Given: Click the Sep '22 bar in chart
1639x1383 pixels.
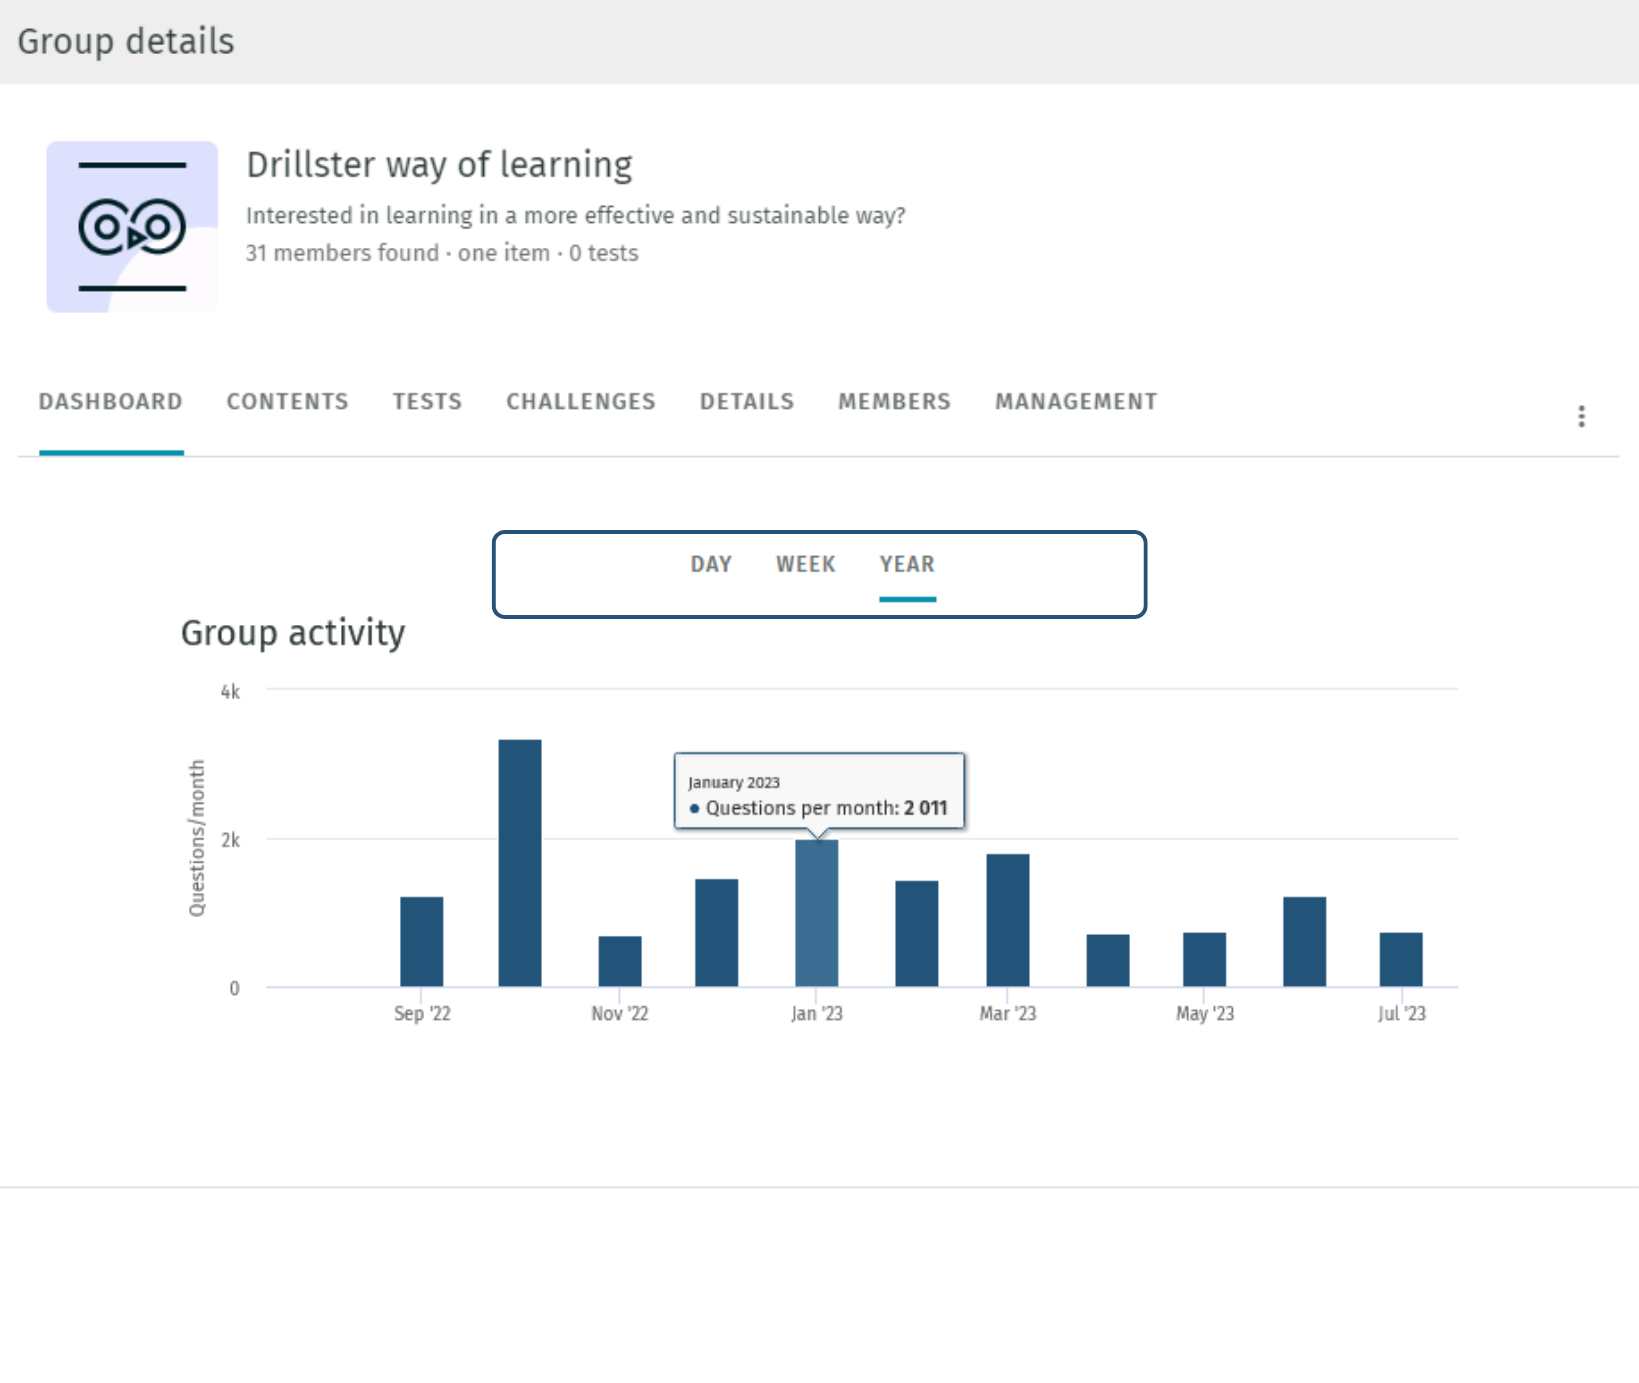Looking at the screenshot, I should (x=422, y=942).
